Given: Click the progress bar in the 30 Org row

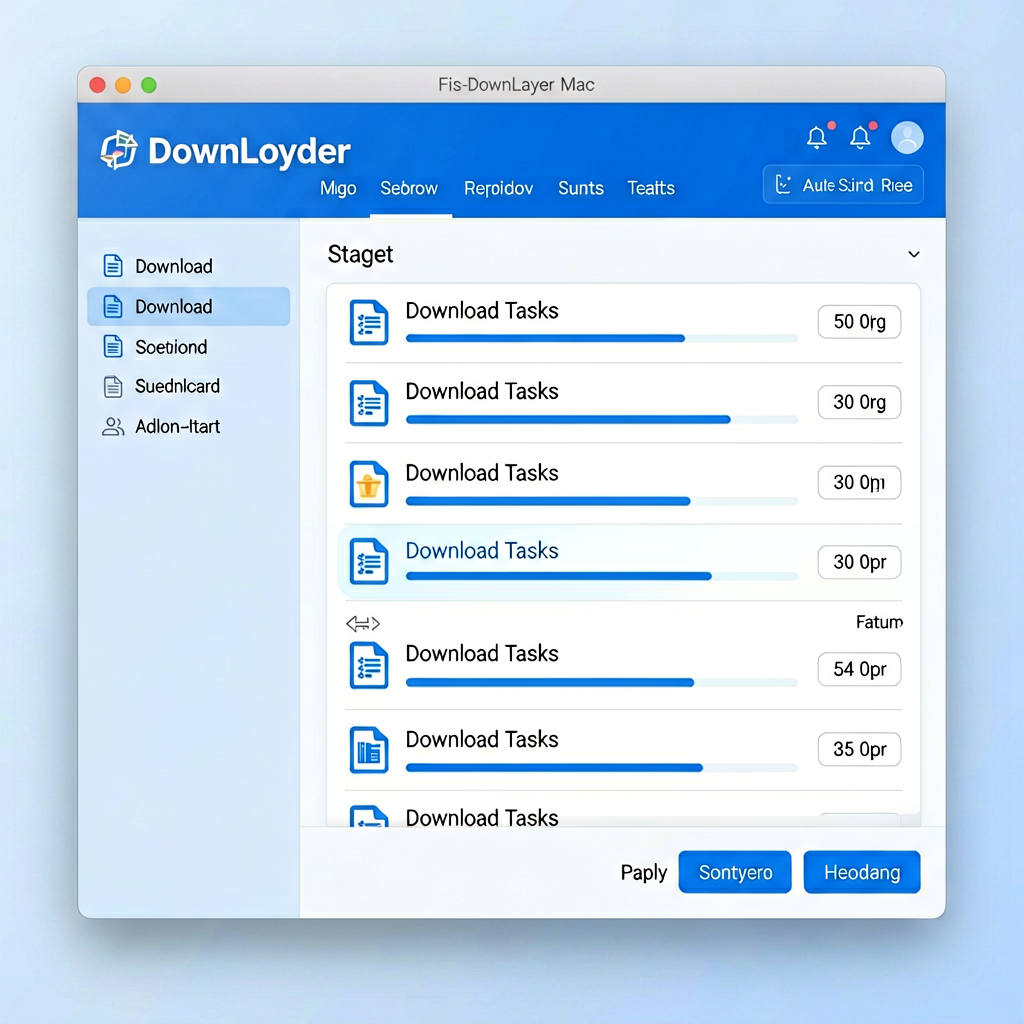Looking at the screenshot, I should pyautogui.click(x=601, y=419).
